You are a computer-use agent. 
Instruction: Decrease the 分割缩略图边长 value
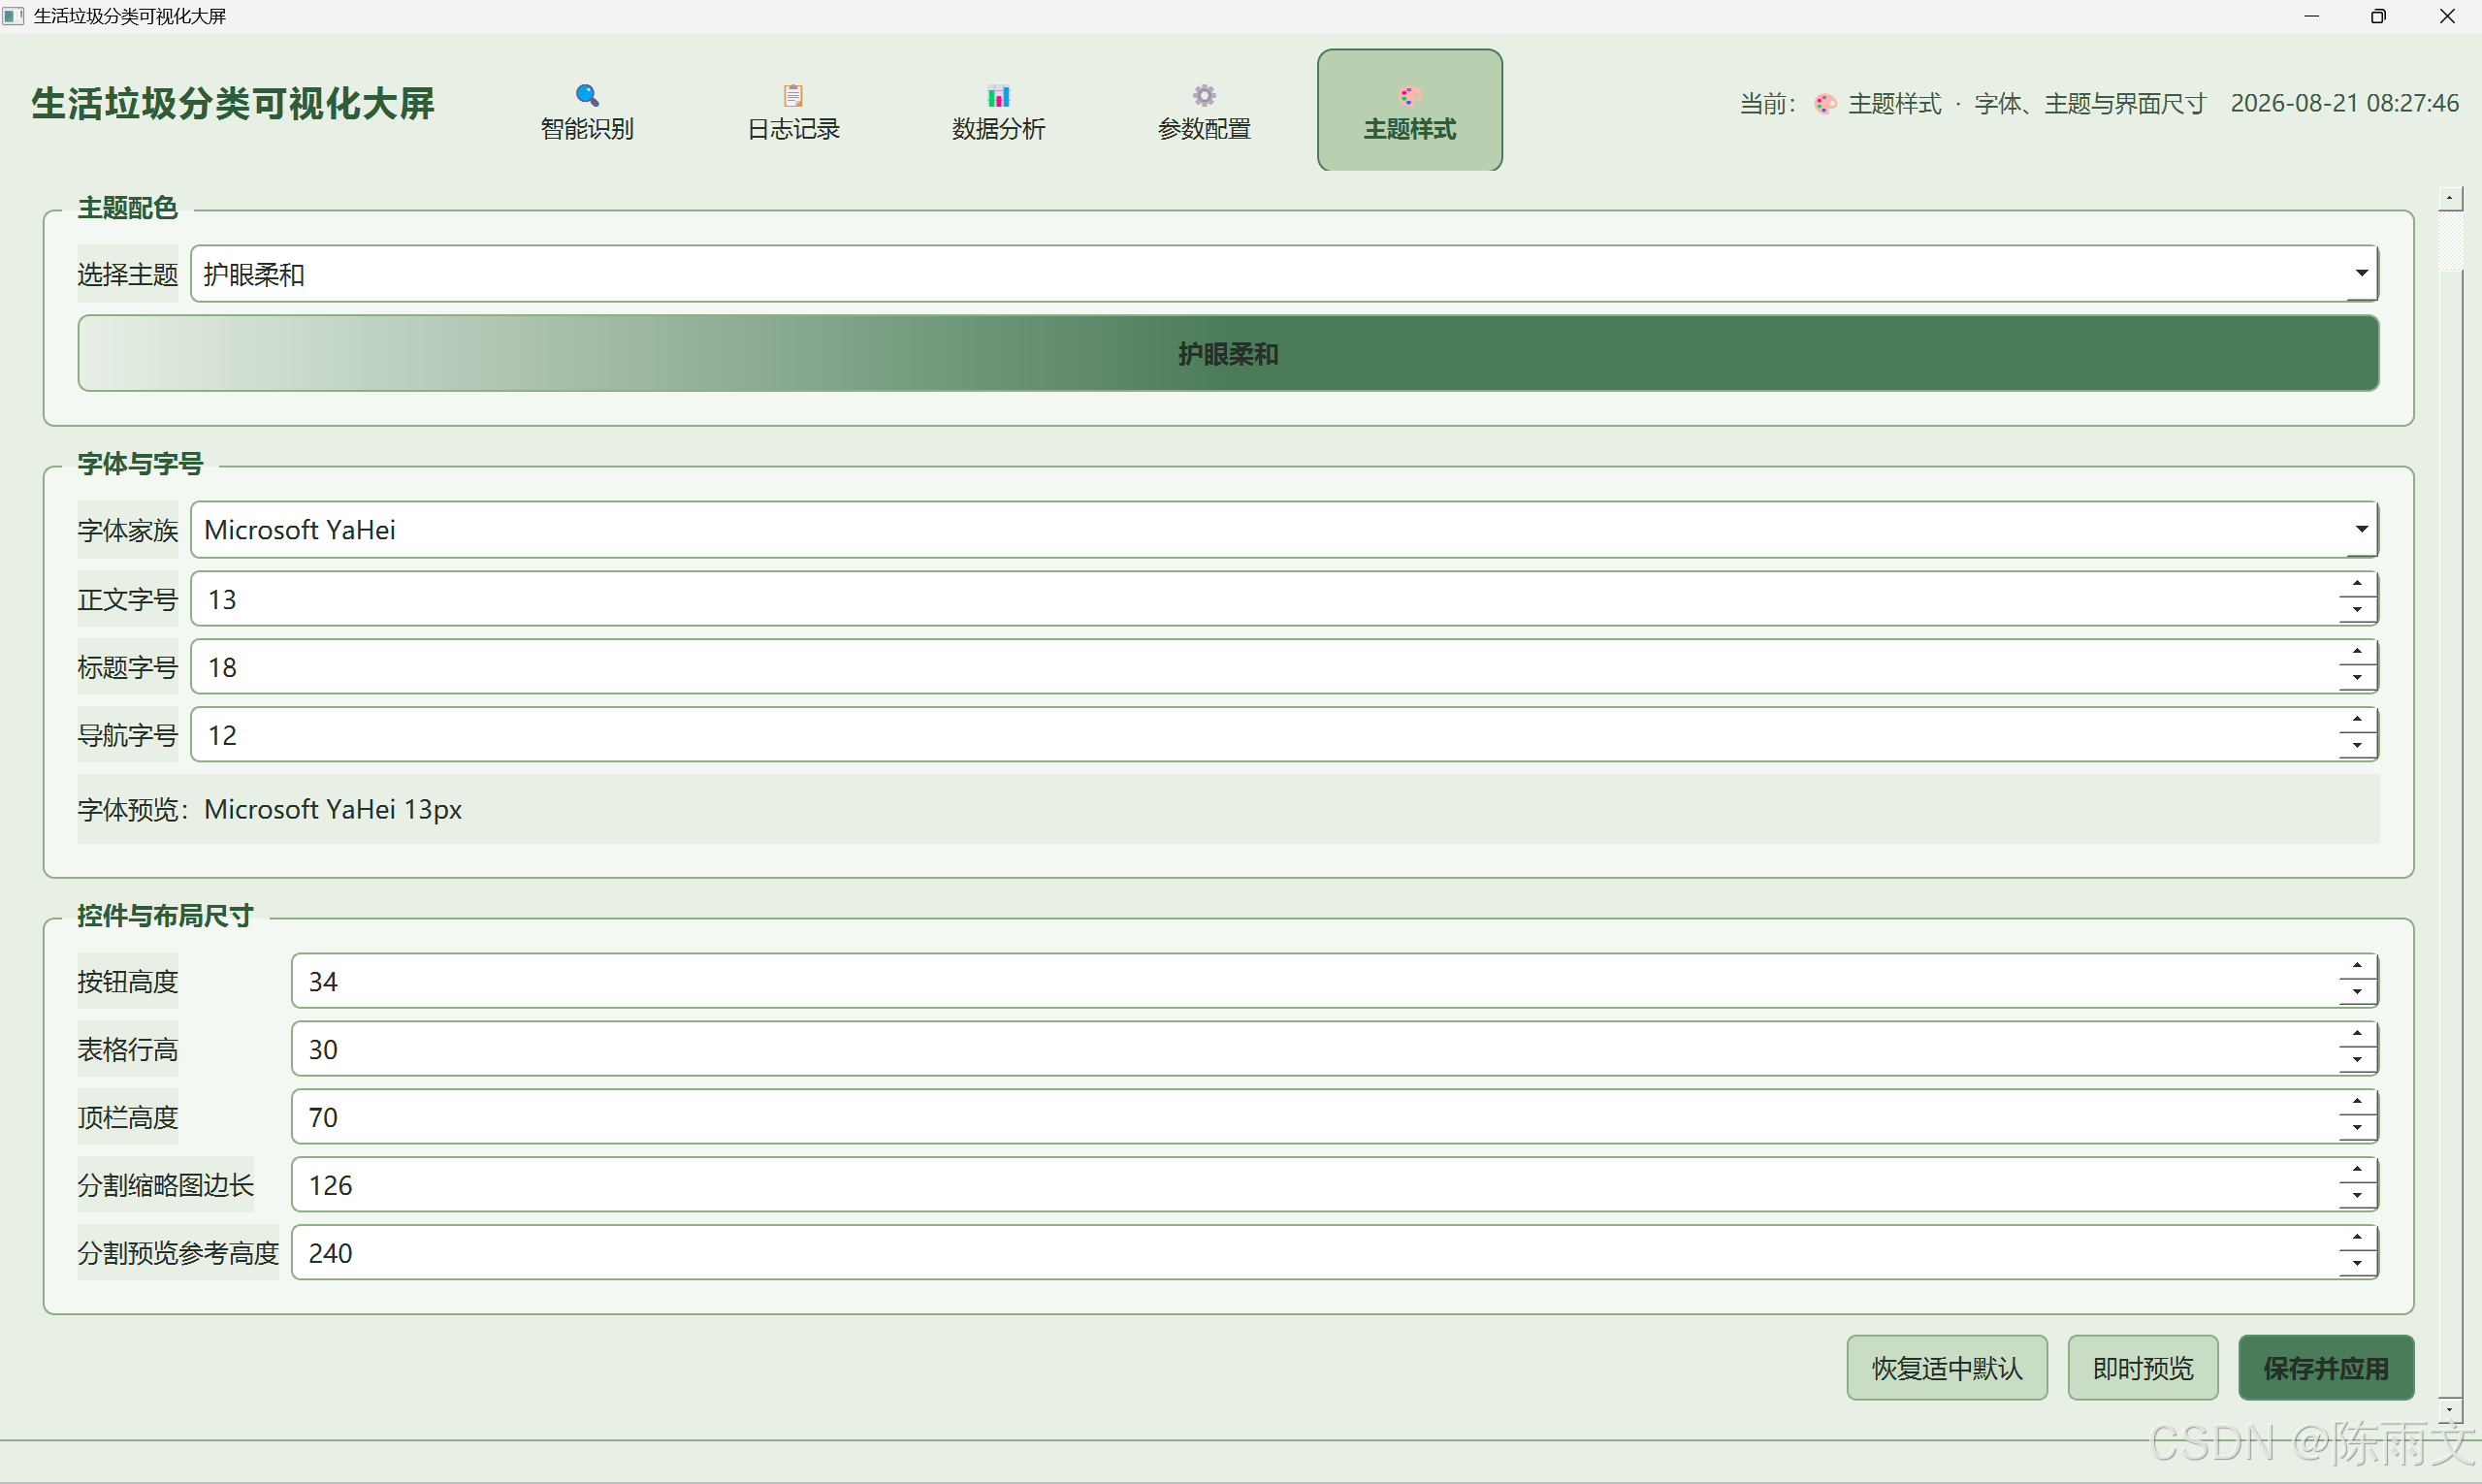click(2357, 1196)
